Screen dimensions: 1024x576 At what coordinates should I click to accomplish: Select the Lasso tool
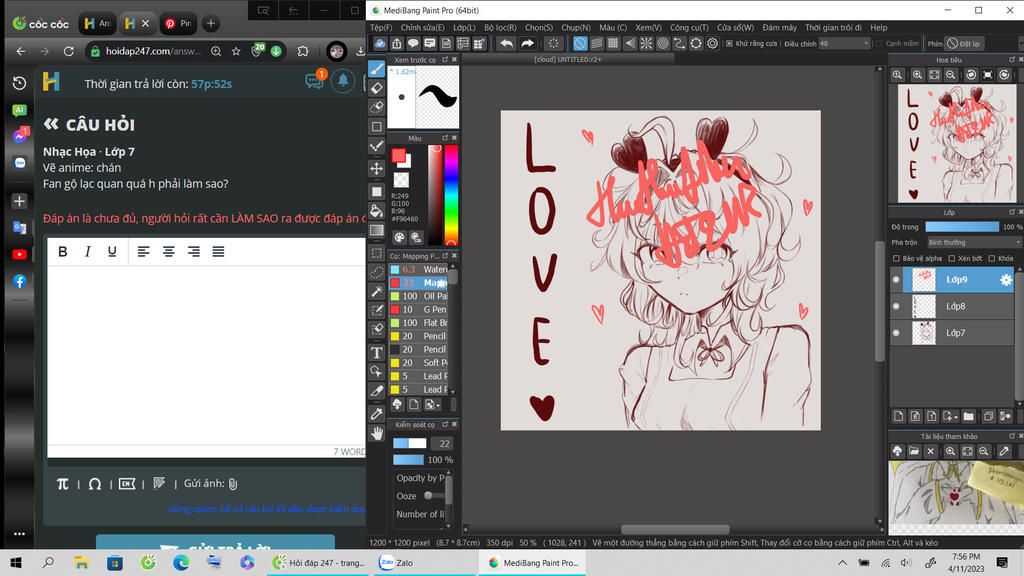click(x=377, y=272)
